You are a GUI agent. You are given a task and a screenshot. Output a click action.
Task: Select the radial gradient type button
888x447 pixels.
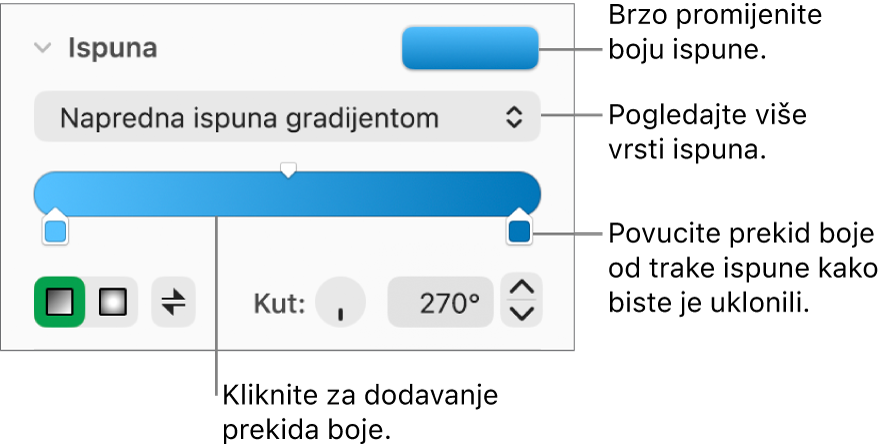(112, 302)
